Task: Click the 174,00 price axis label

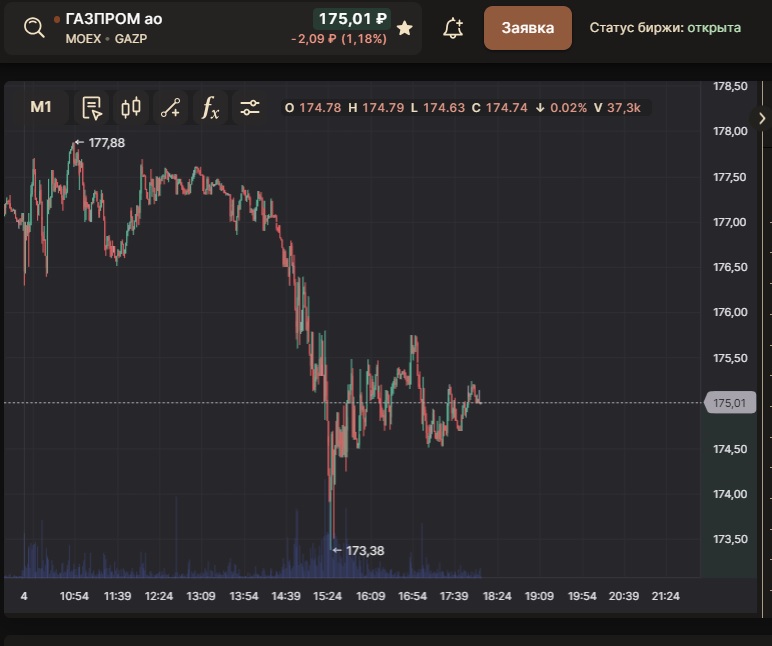Action: 730,494
